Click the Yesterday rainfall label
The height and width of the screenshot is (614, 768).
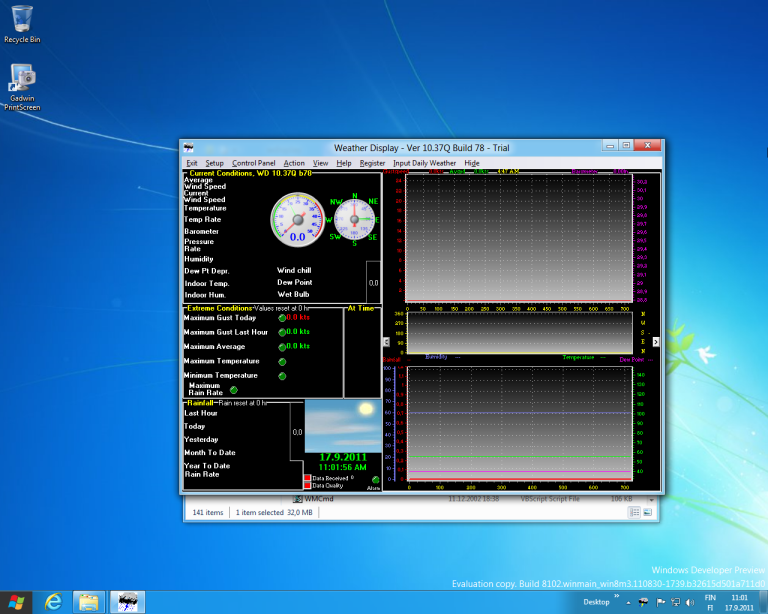tap(201, 440)
